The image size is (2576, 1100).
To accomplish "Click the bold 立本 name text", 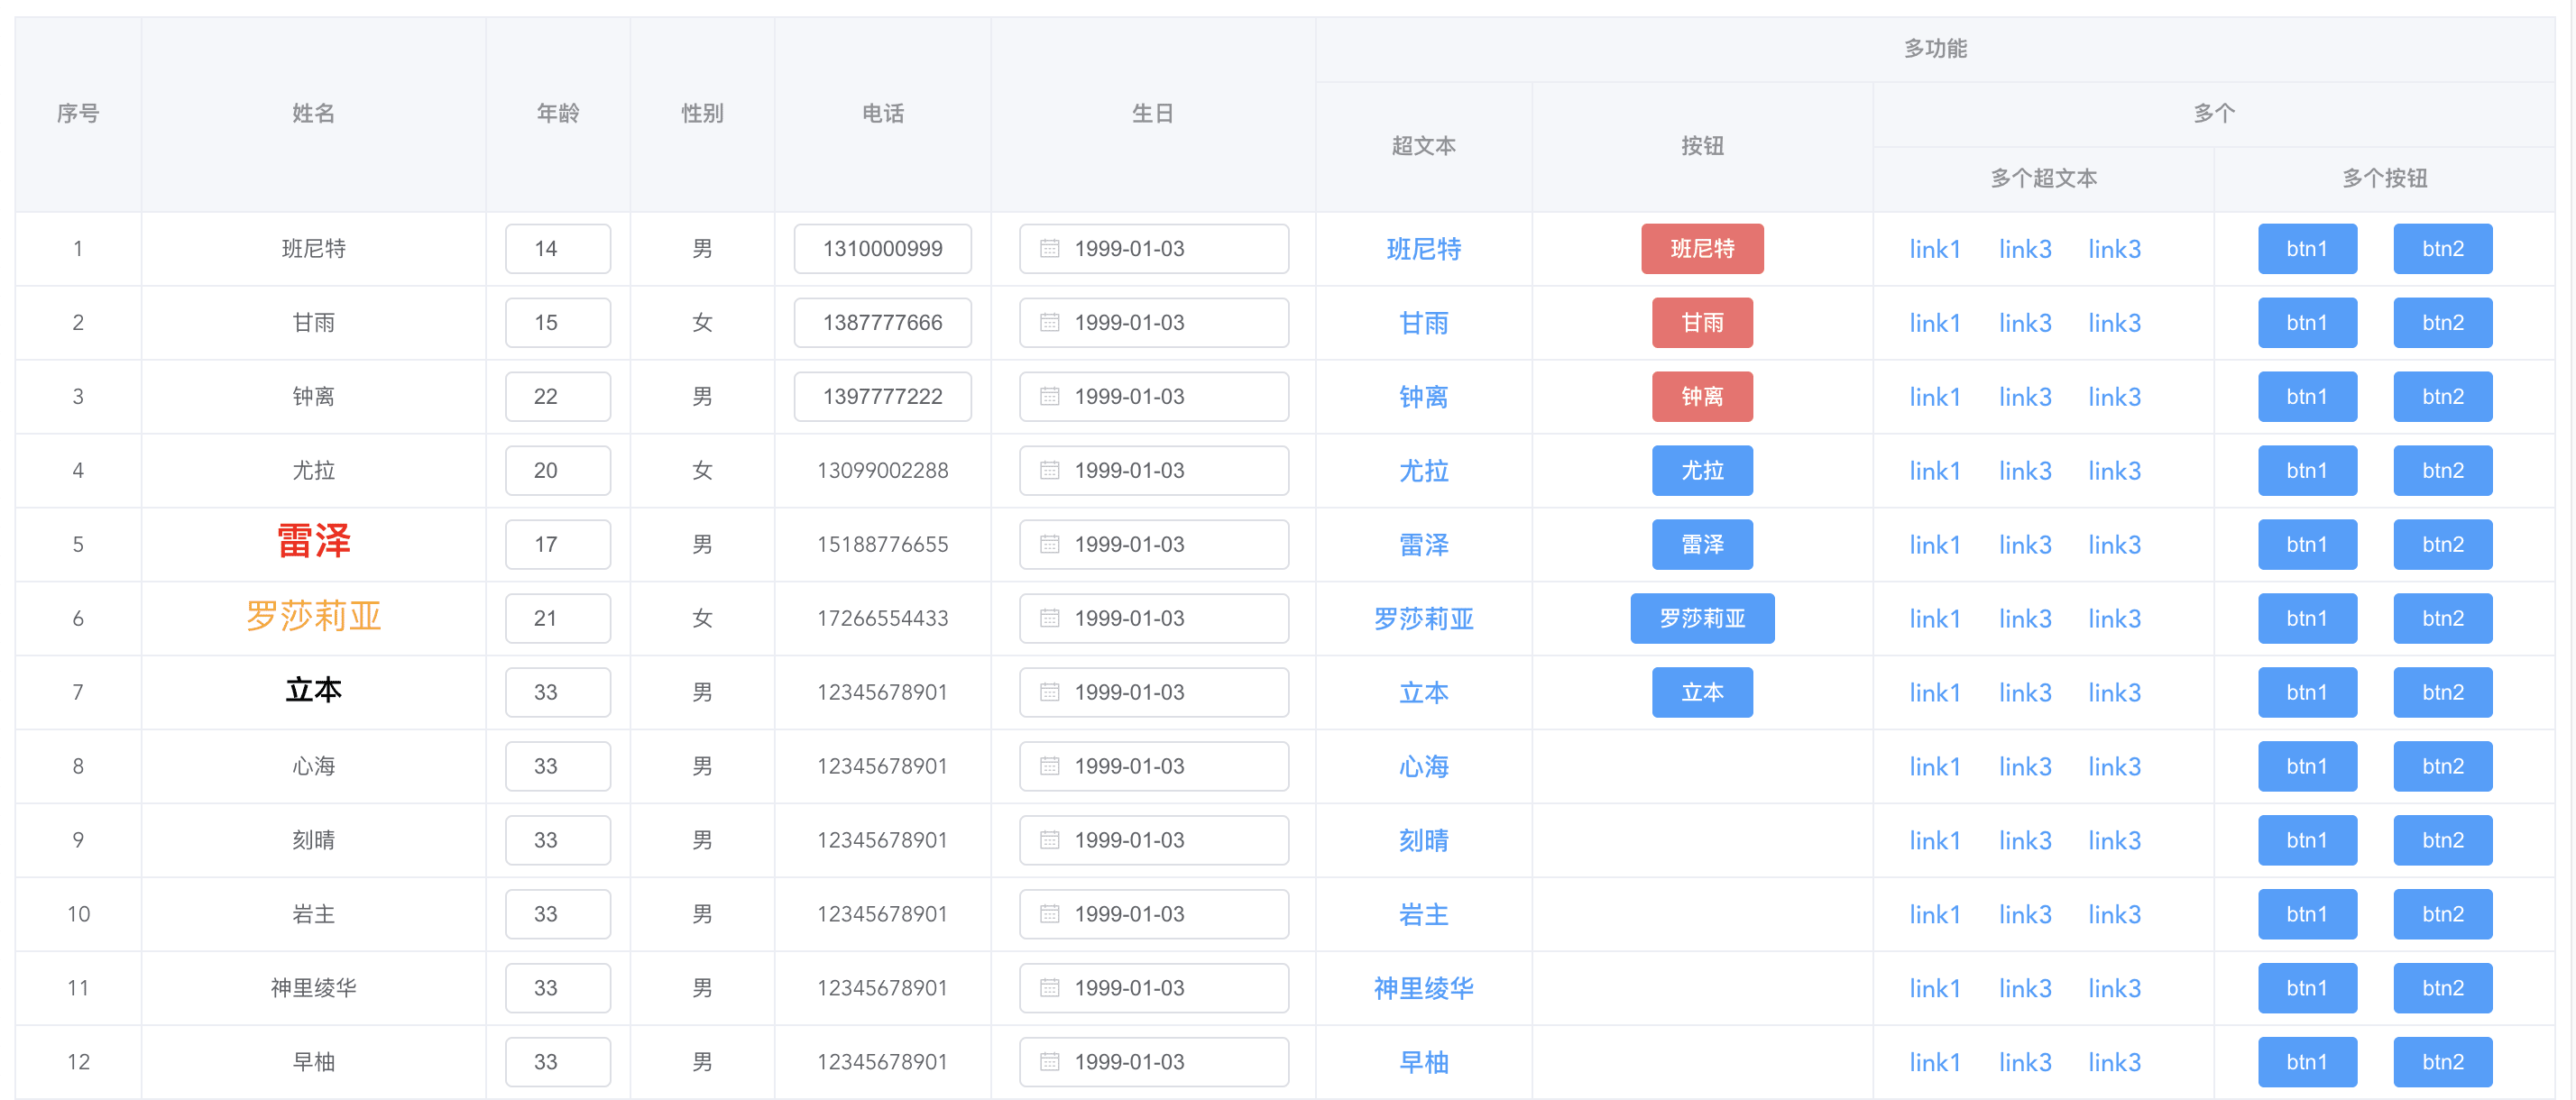I will tap(313, 691).
